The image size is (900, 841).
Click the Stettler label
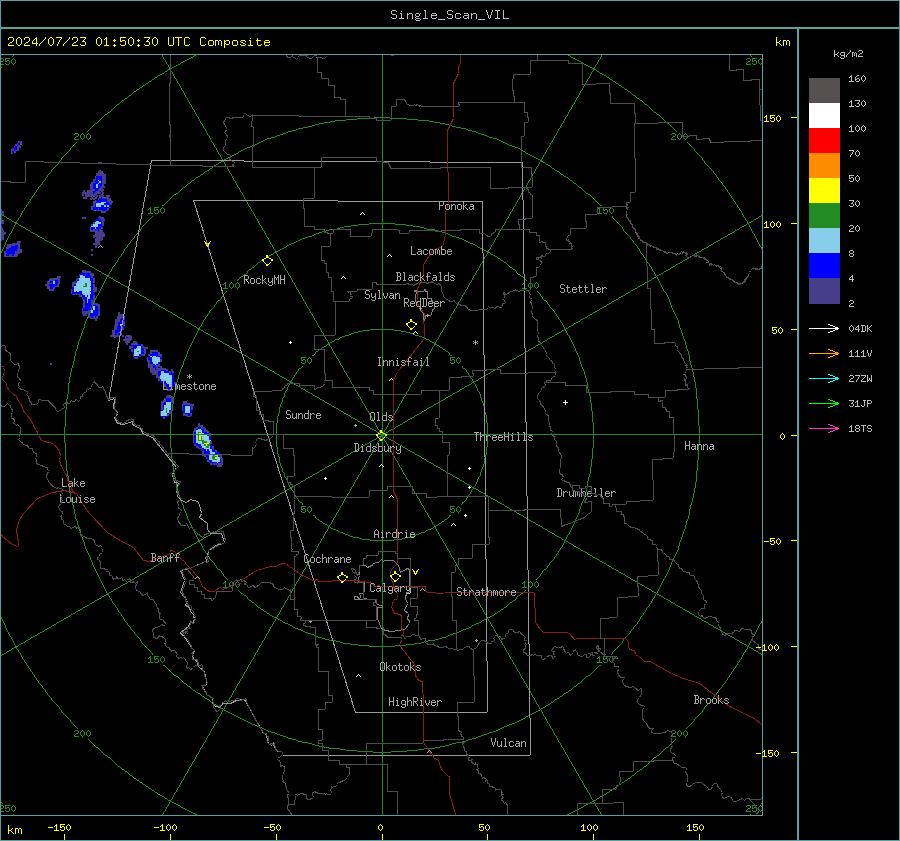[583, 289]
